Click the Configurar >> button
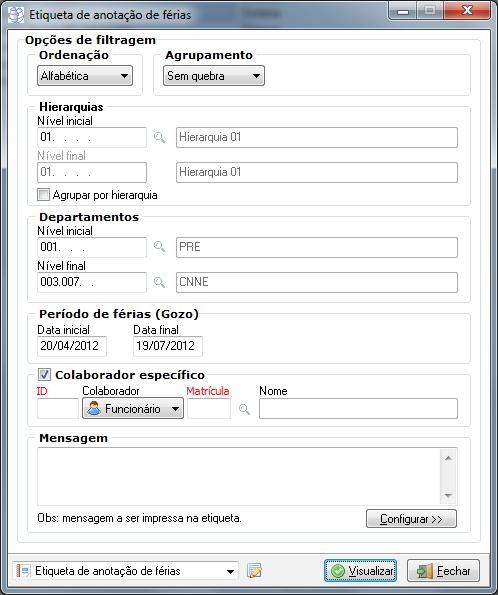The image size is (498, 595). pos(411,518)
